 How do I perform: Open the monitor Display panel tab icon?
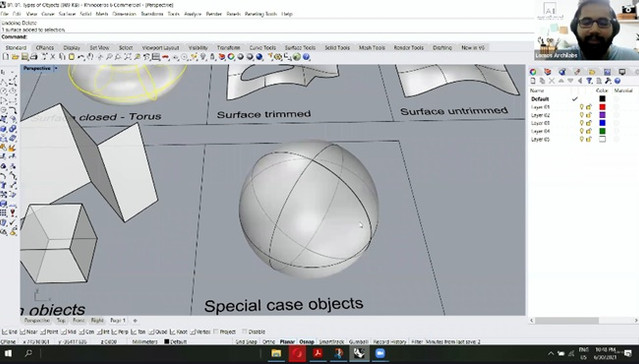point(622,72)
